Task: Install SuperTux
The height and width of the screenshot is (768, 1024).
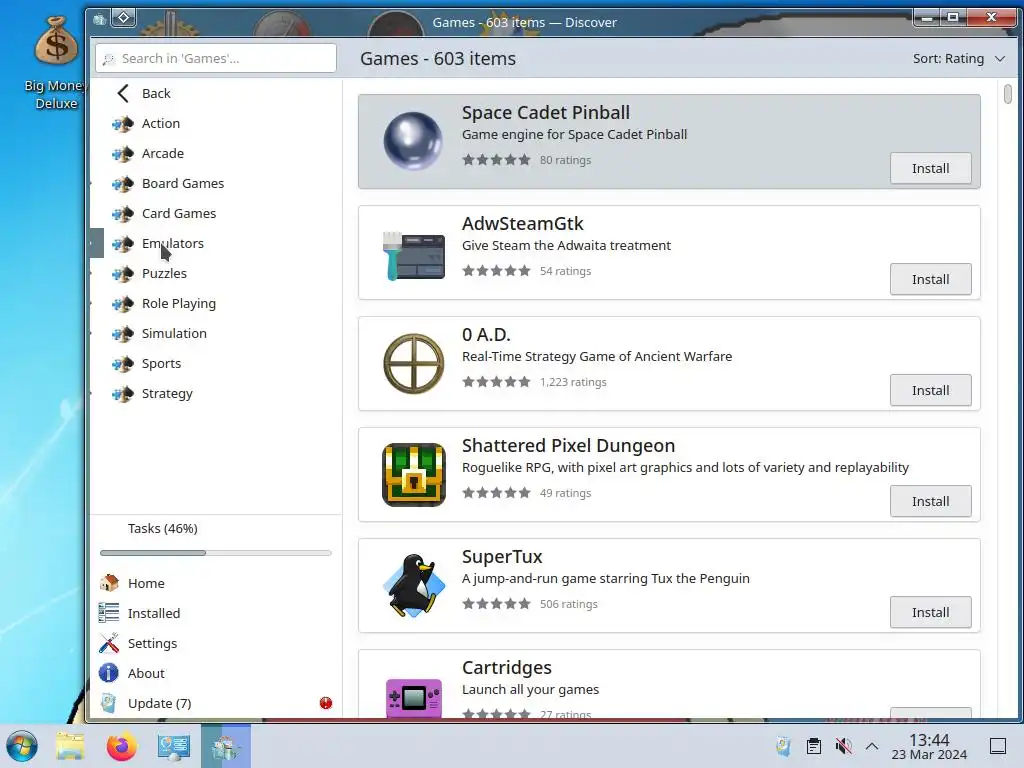Action: pos(930,613)
